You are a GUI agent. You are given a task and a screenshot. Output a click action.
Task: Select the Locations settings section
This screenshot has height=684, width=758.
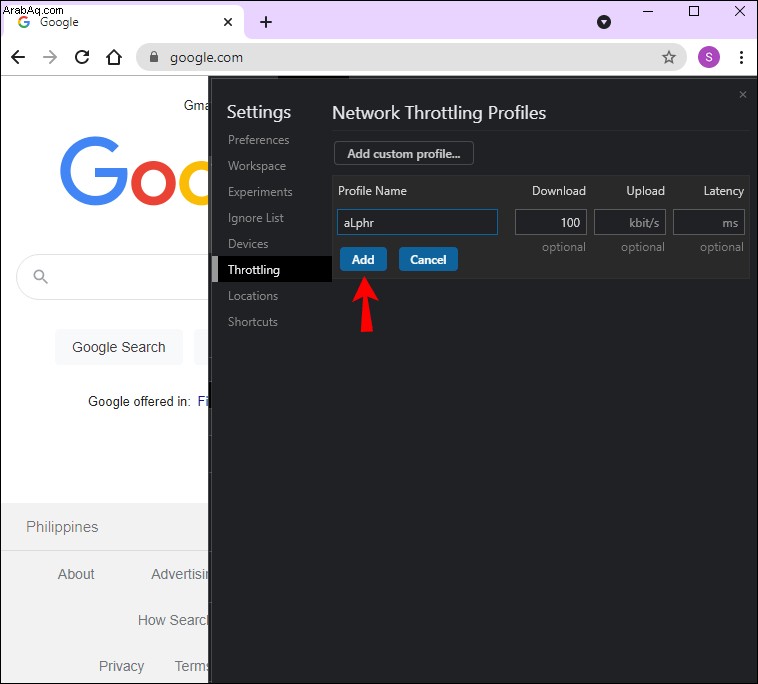point(253,296)
